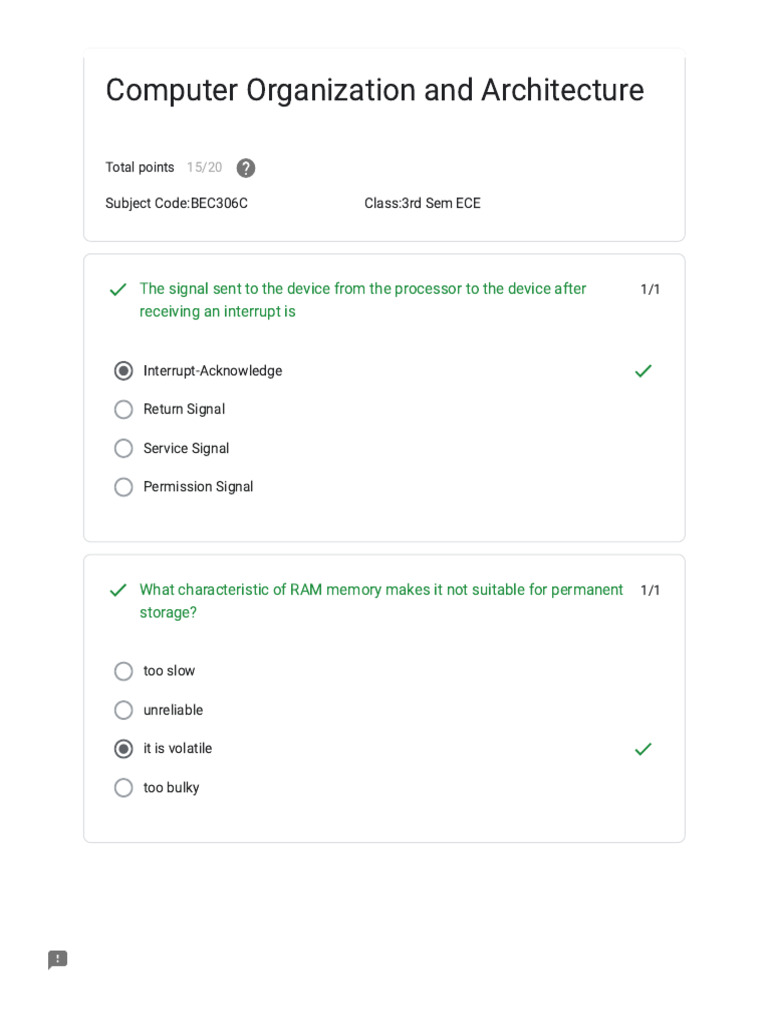Click the correct-answer checkmark next to Interrupt-Acknowledge
768x1024 pixels.
[643, 371]
